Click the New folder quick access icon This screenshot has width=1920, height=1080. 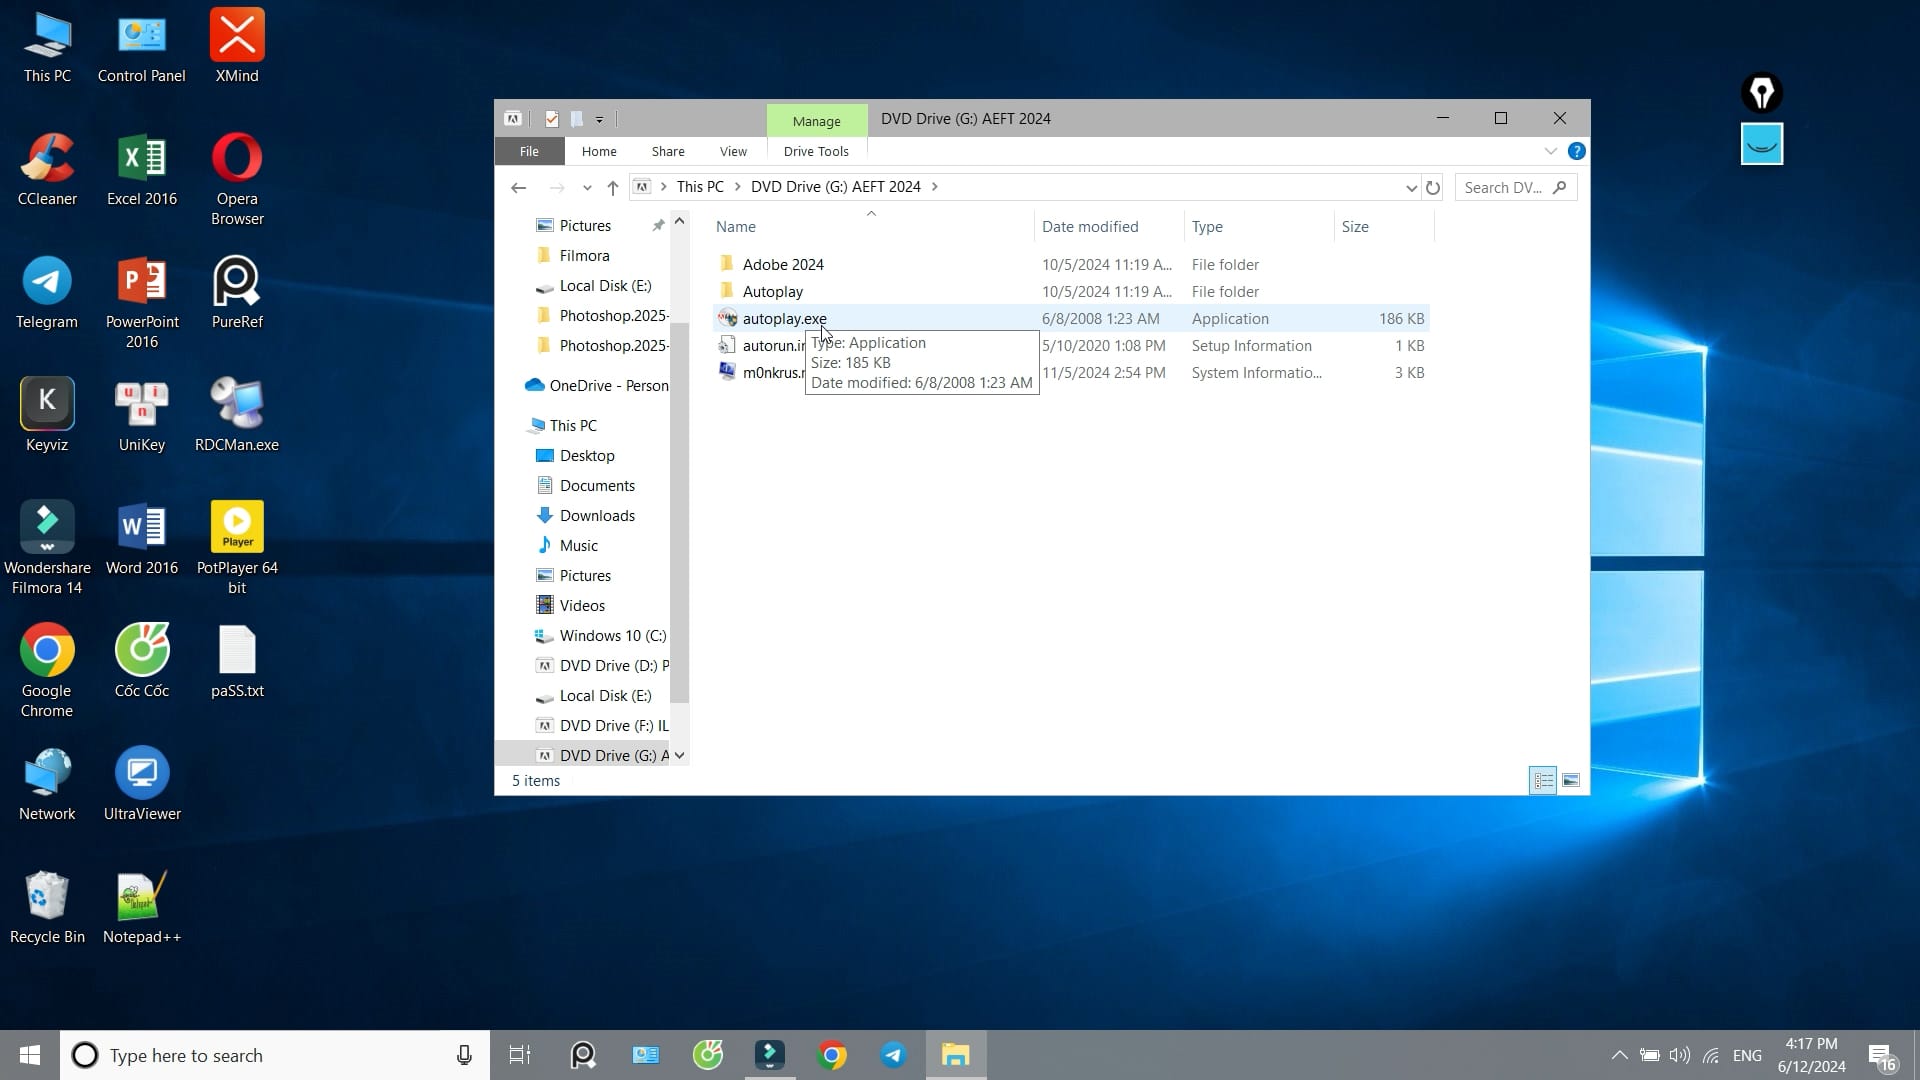coord(577,119)
